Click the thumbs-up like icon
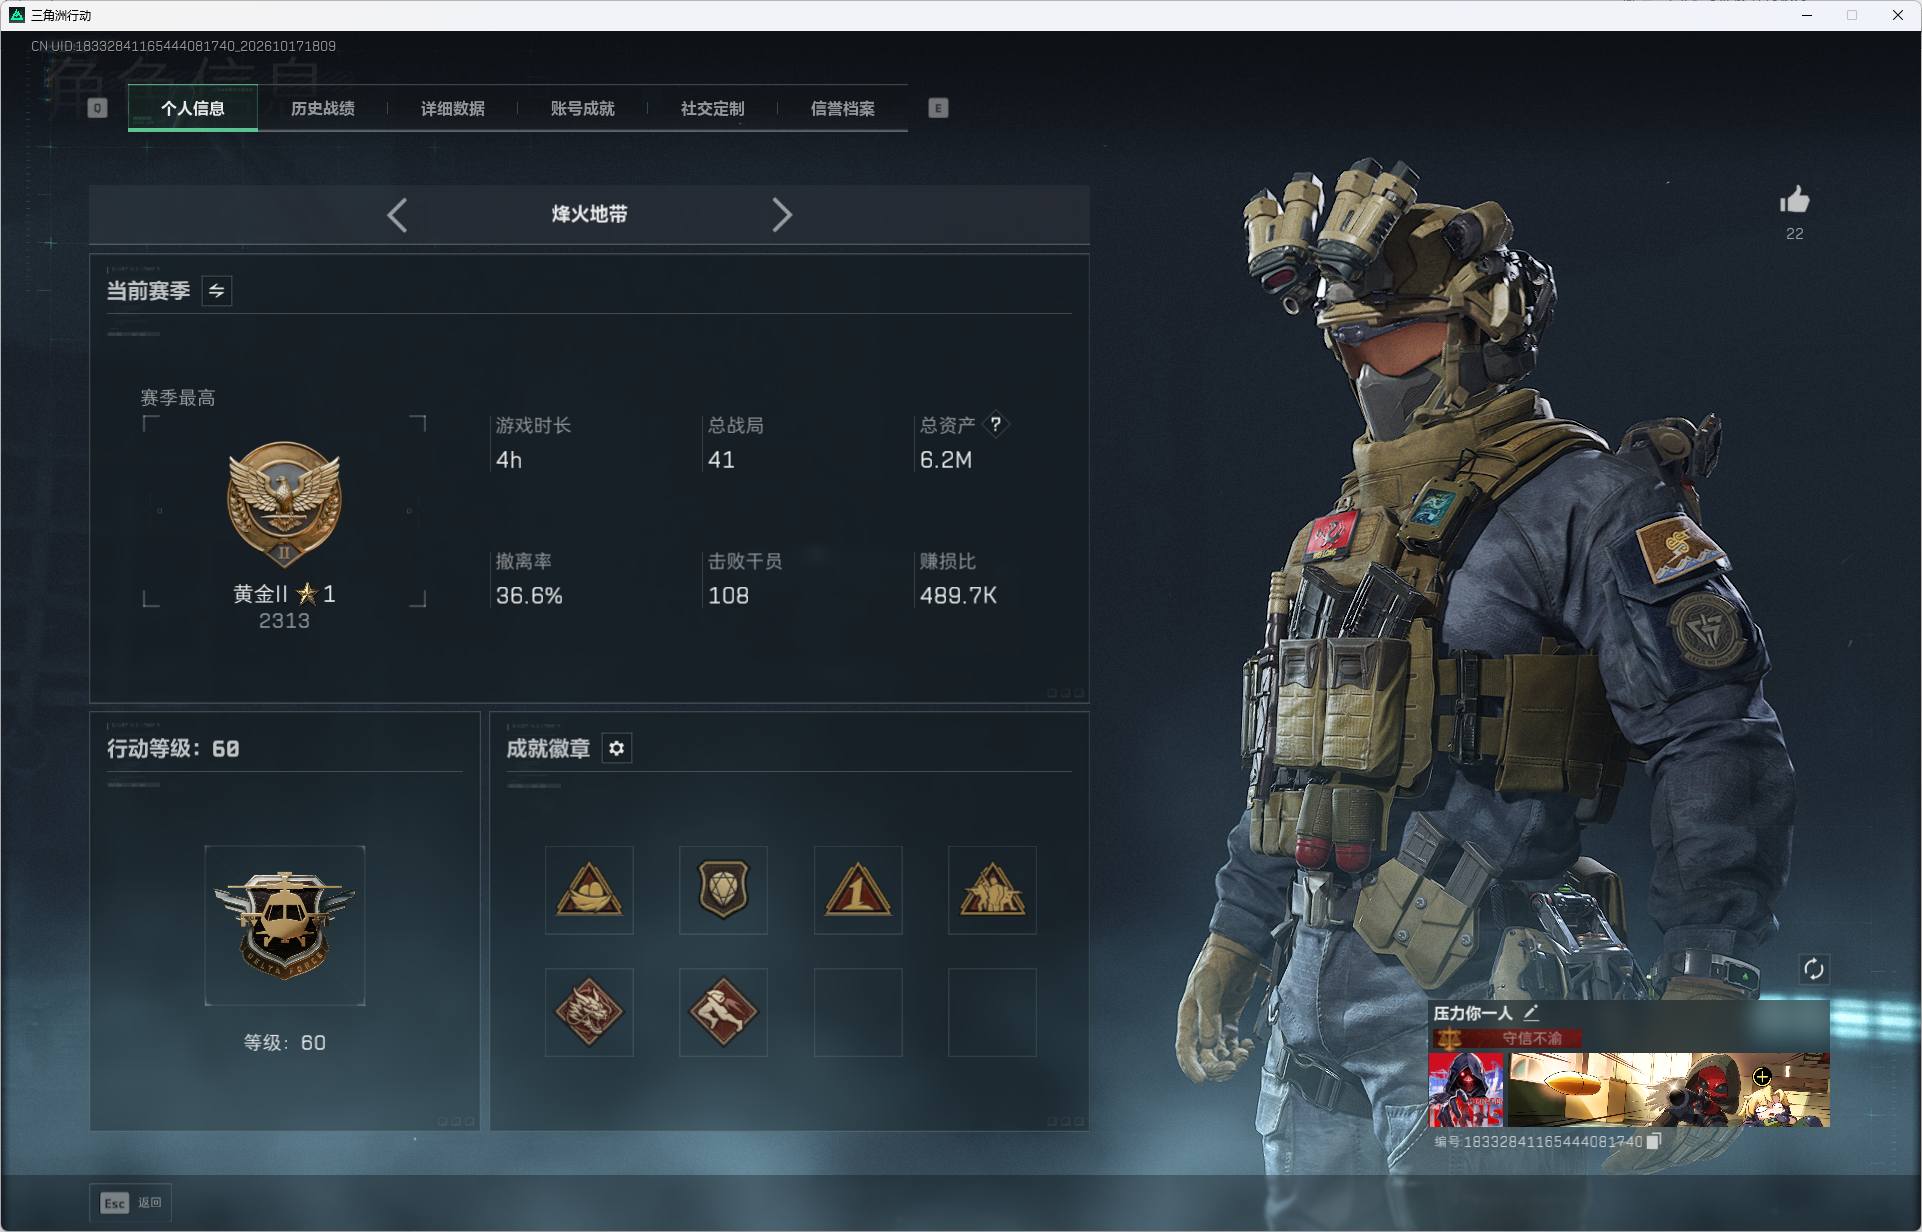 click(1795, 200)
